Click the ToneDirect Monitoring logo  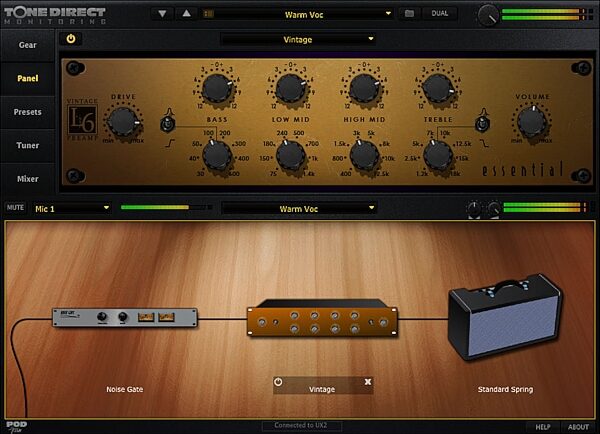pyautogui.click(x=55, y=15)
